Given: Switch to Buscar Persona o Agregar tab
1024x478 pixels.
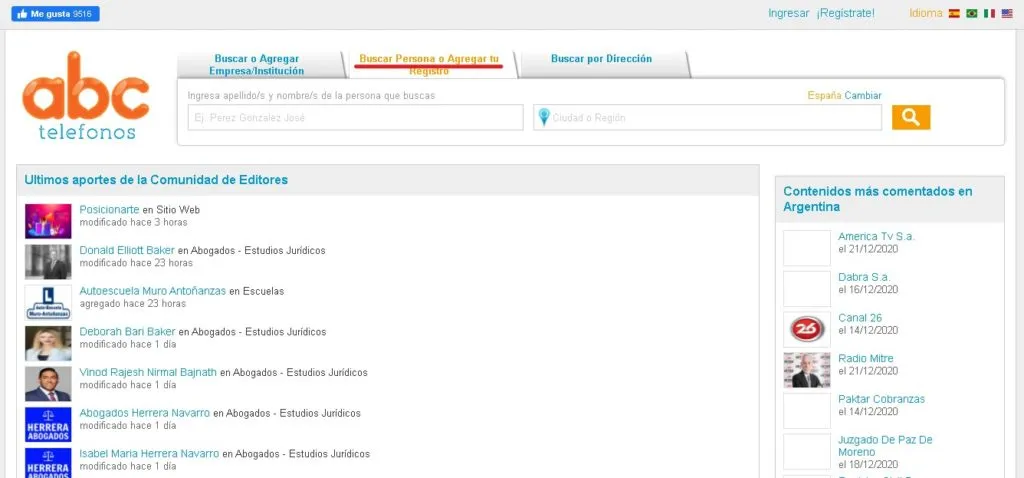Looking at the screenshot, I should tap(429, 65).
